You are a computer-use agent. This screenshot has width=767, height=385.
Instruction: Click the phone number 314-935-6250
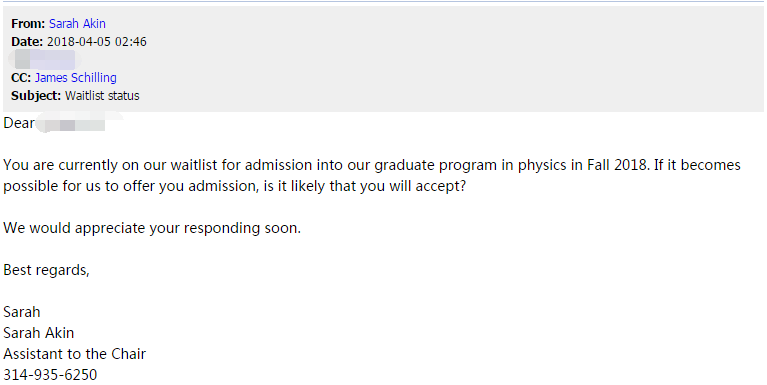(50, 375)
